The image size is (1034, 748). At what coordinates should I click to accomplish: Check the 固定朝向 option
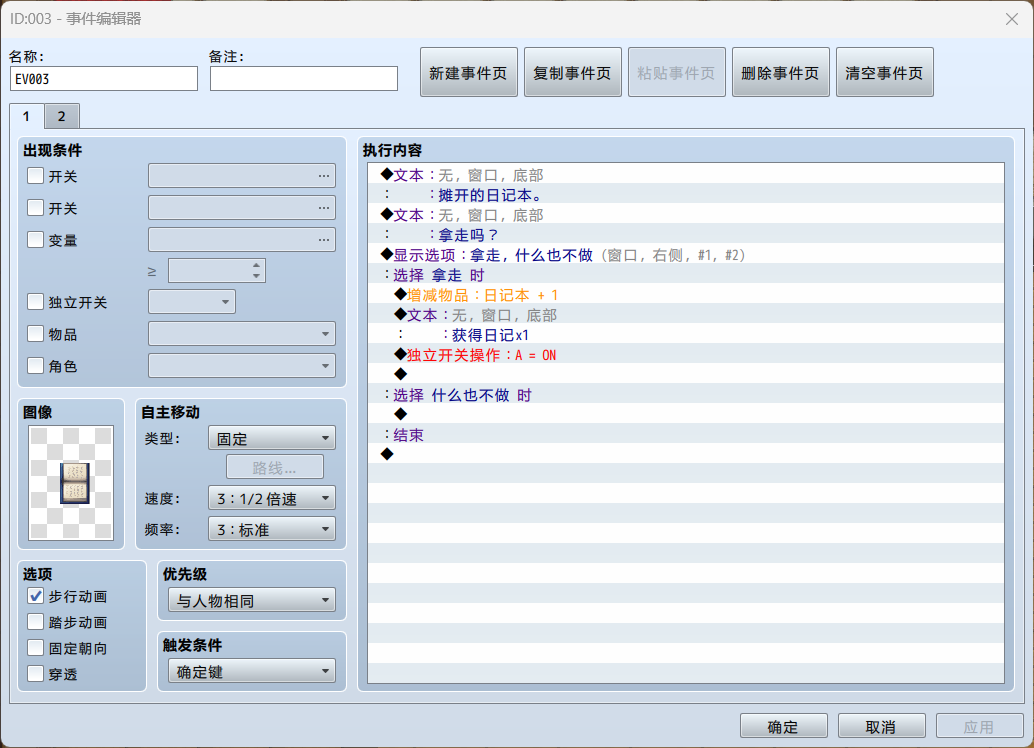[x=36, y=648]
